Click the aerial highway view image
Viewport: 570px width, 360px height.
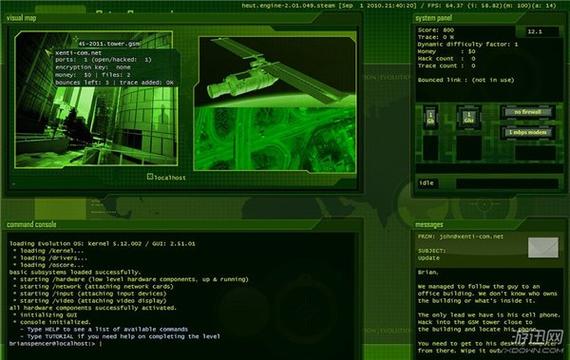click(x=274, y=138)
